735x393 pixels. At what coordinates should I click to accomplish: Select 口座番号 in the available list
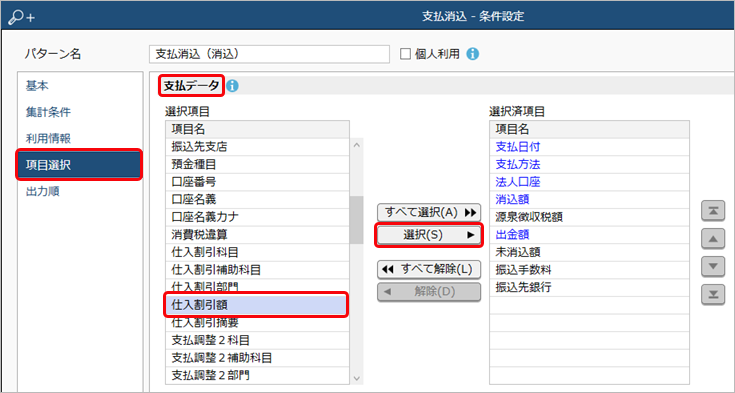(x=257, y=182)
